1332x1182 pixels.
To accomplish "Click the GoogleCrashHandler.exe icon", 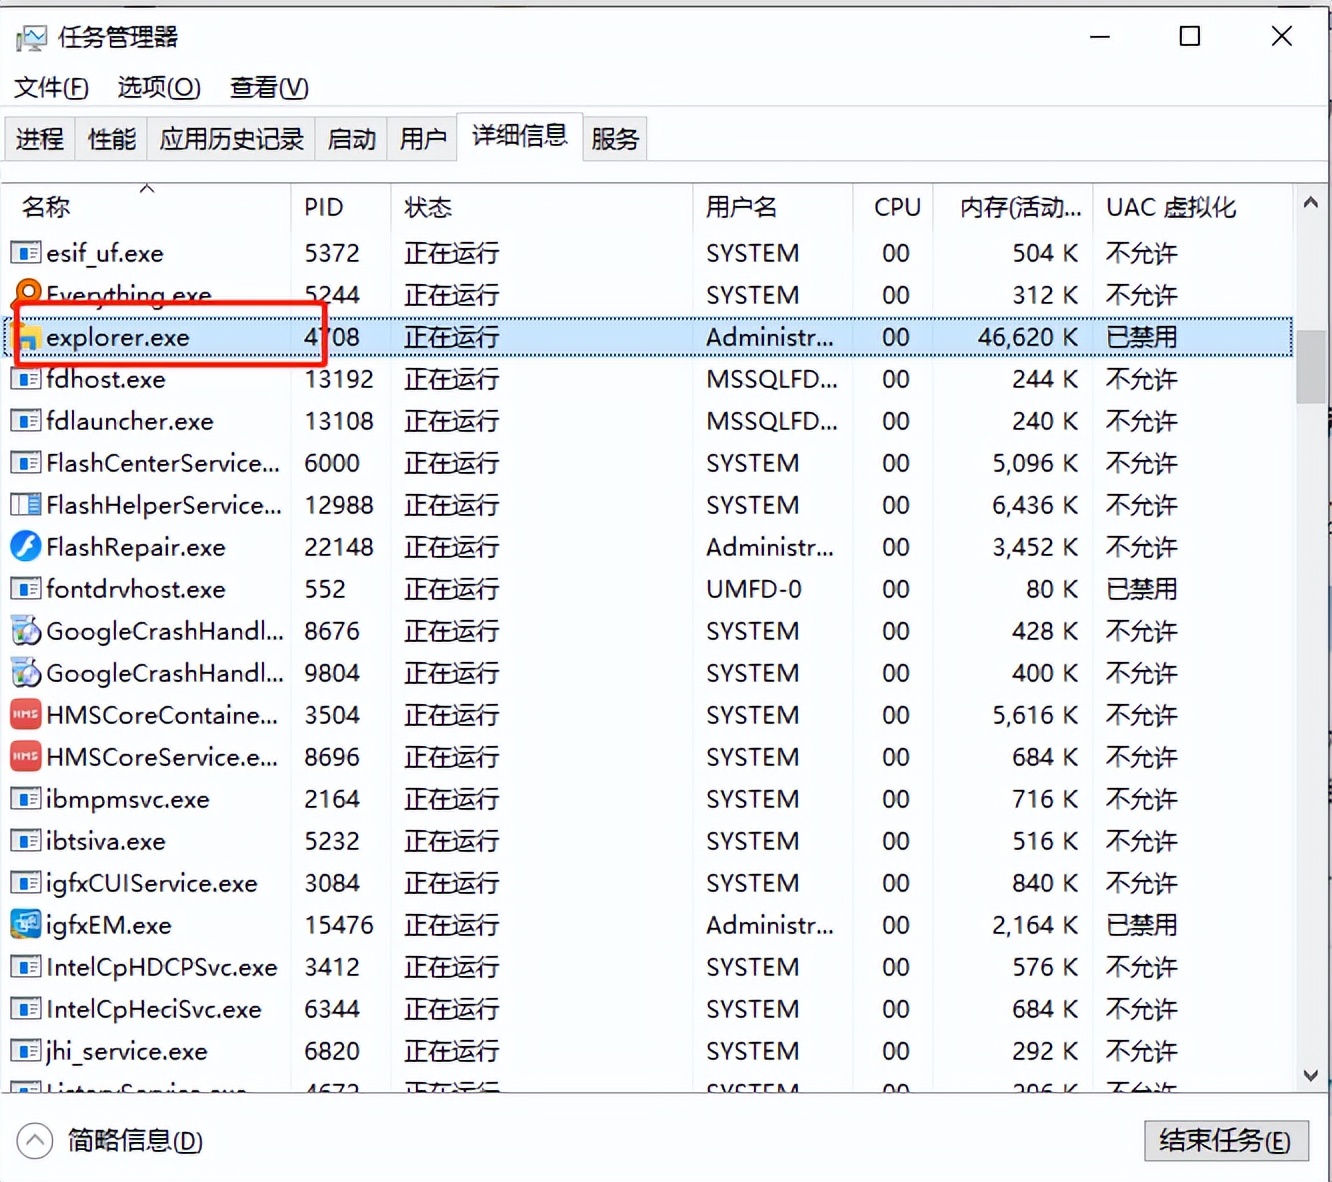I will coord(24,631).
